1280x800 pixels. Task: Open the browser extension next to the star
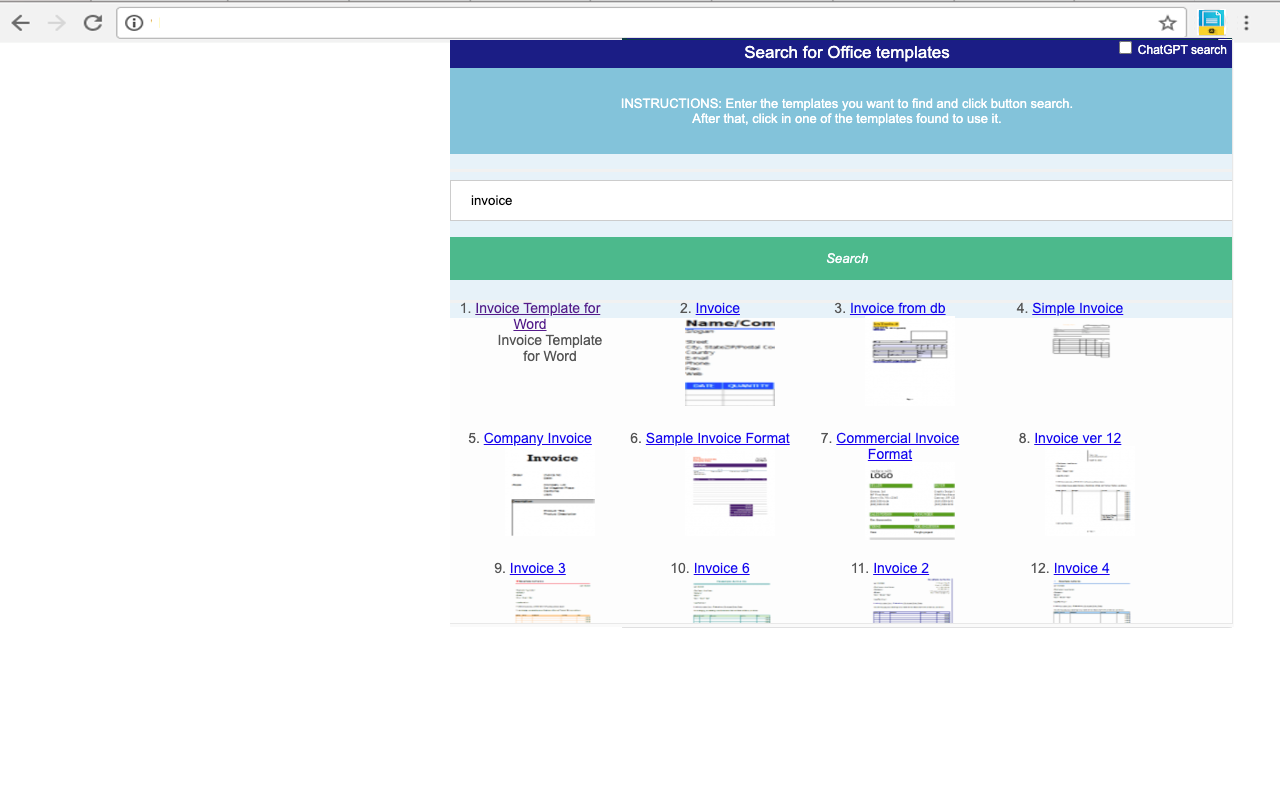pos(1210,22)
